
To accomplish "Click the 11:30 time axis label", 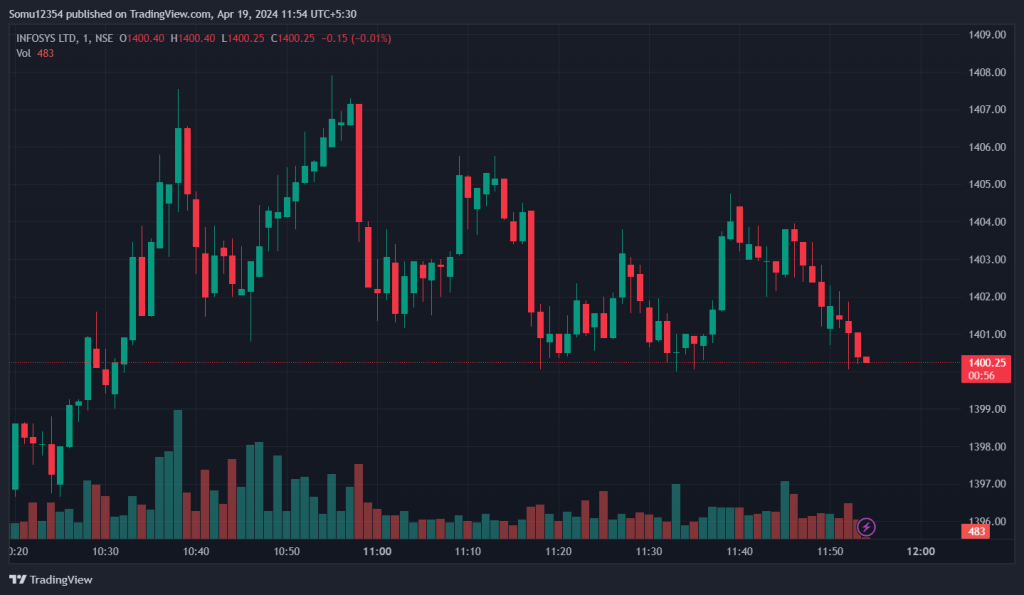I will [649, 552].
